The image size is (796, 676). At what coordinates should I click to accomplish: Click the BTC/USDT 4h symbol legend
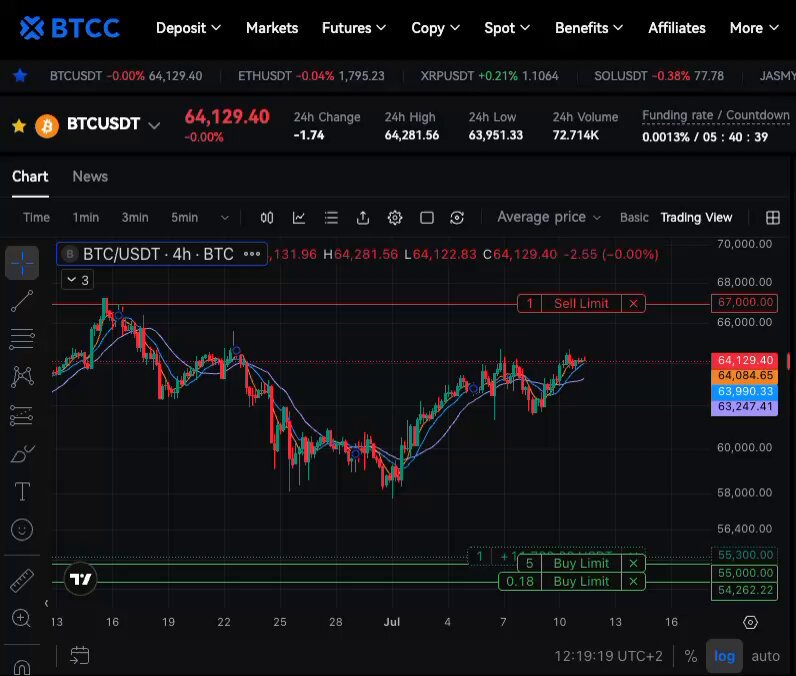click(x=158, y=254)
